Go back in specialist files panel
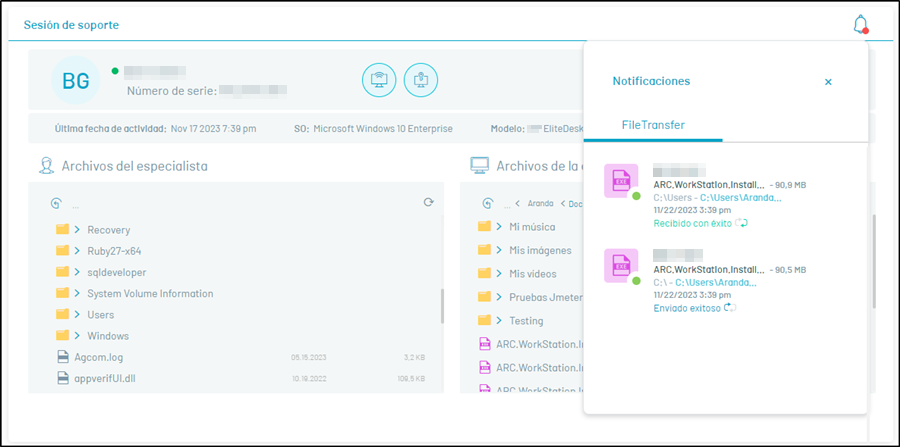 (56, 203)
